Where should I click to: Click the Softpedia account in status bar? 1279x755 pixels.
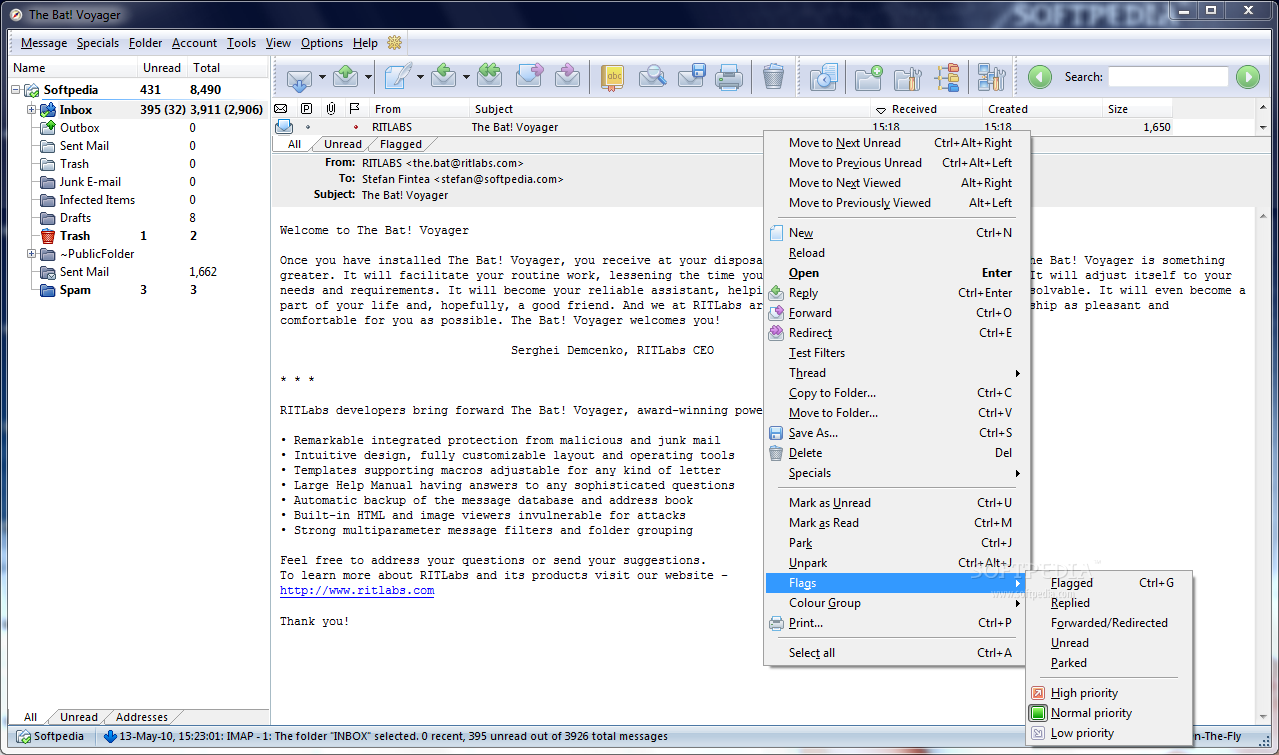(50, 736)
